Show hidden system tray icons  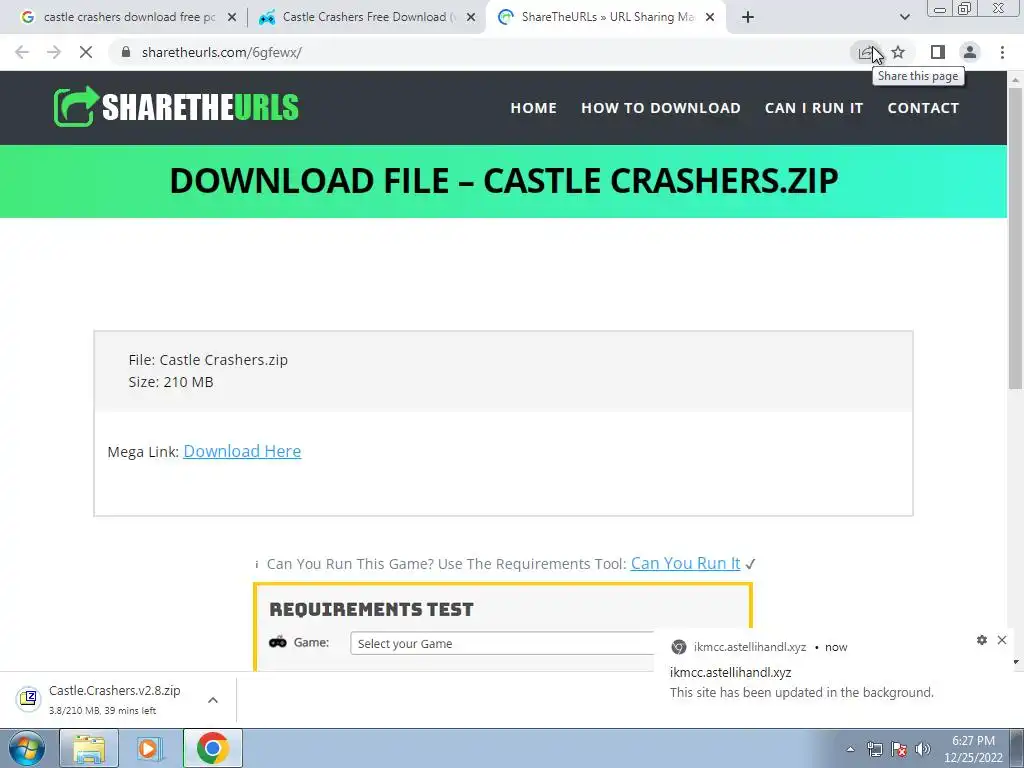850,749
